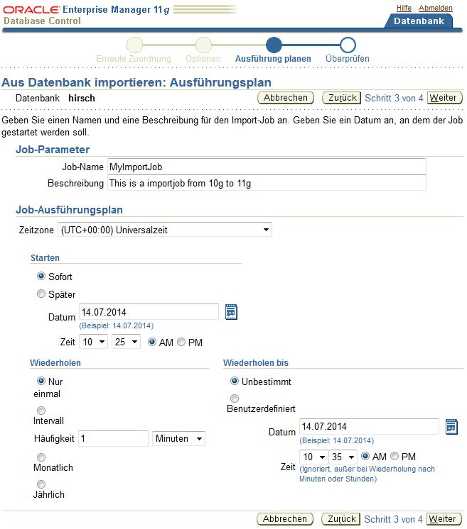This screenshot has height=529, width=467.
Task: Open calendar picker for Wiederholen bis Datum
Action: coord(451,427)
